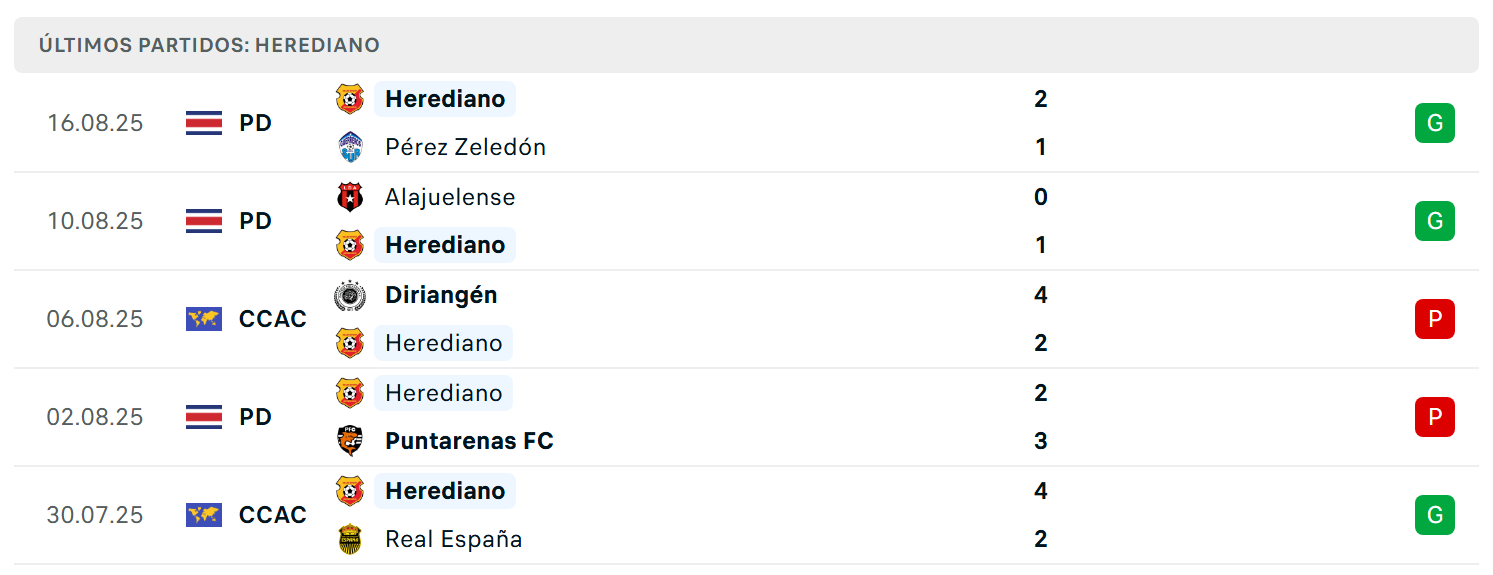Click the Herediano crest in the 30.07.25 match
The height and width of the screenshot is (575, 1493).
point(349,491)
